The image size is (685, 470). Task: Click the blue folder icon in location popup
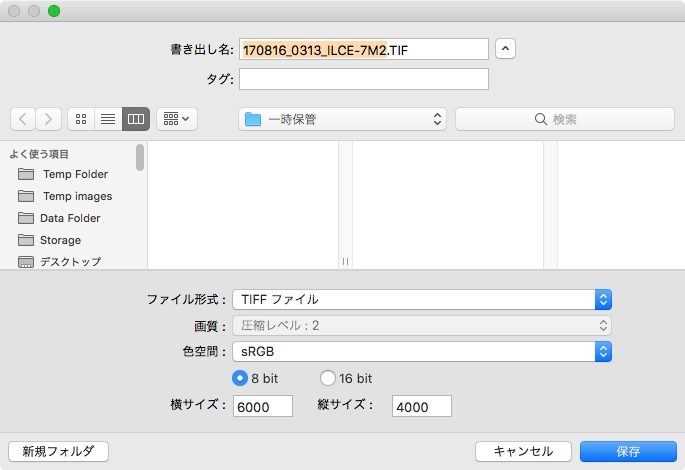pyautogui.click(x=253, y=119)
